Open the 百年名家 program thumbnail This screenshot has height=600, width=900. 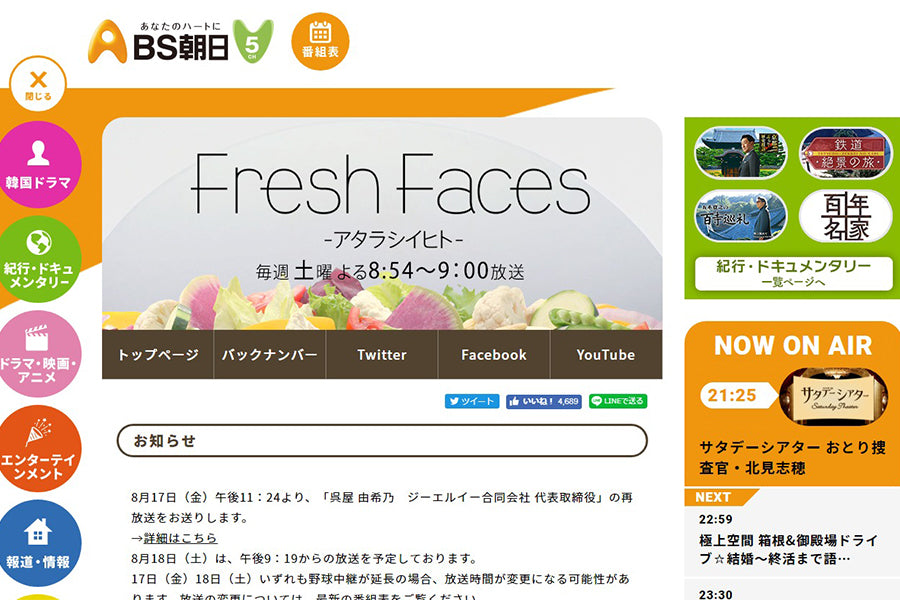(x=846, y=216)
